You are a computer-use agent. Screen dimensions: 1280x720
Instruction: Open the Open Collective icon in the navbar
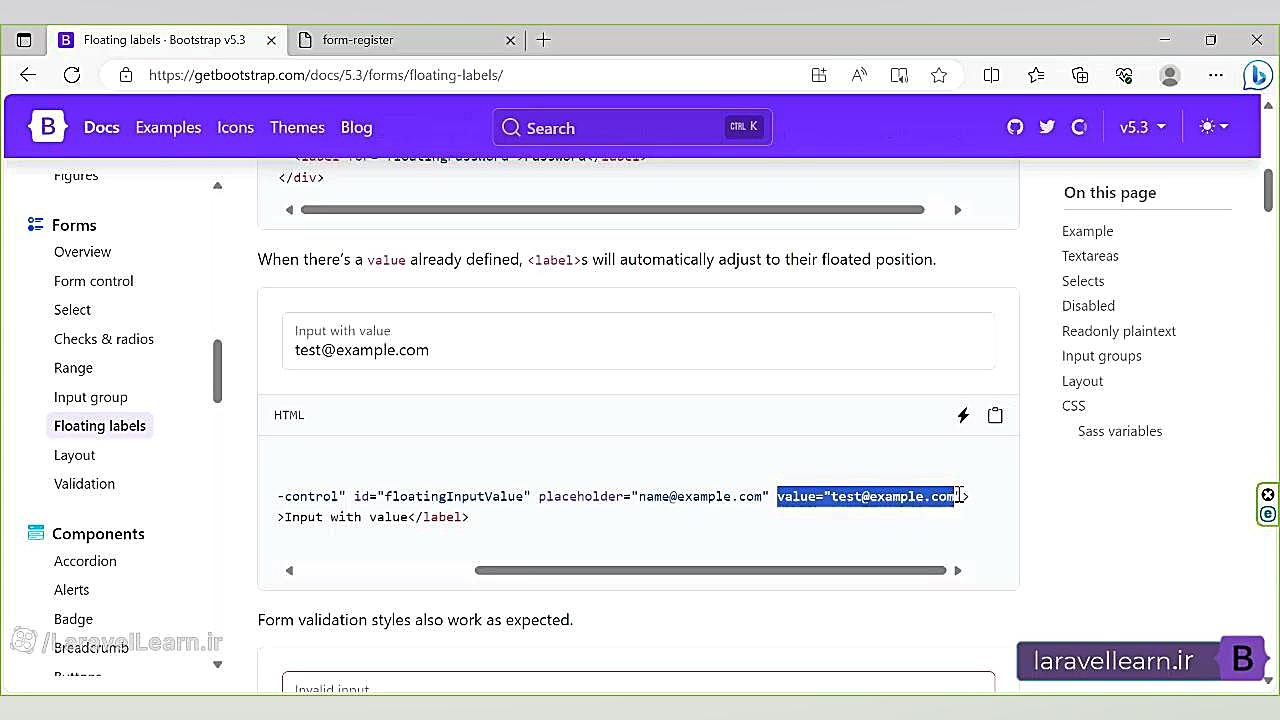1079,127
